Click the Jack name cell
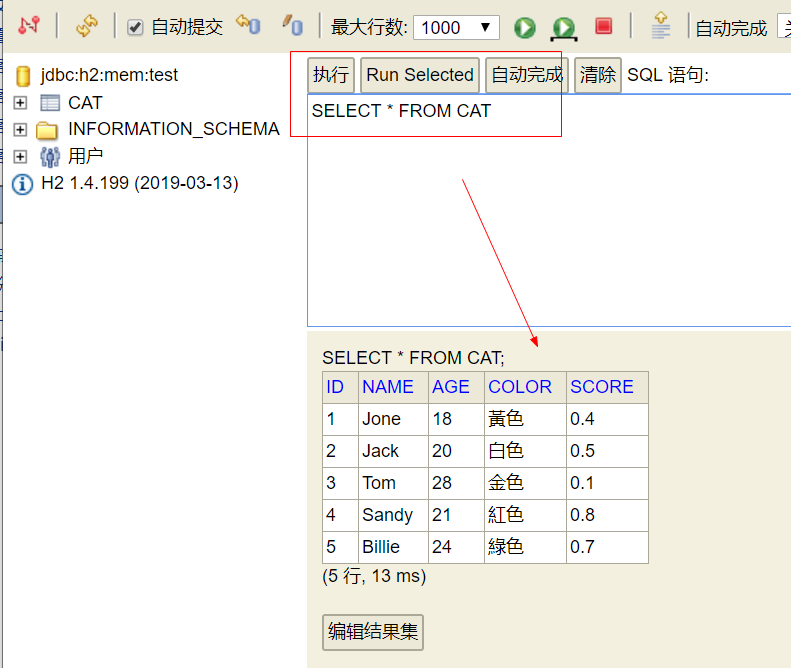791x668 pixels. (393, 451)
